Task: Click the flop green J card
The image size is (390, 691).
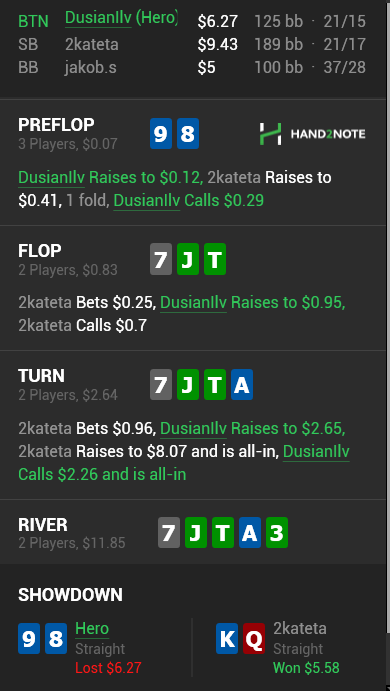Action: pos(188,259)
